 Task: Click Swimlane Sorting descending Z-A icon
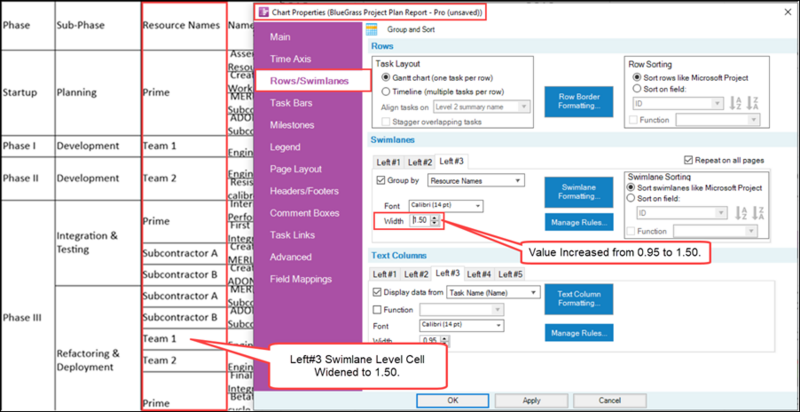pyautogui.click(x=756, y=213)
